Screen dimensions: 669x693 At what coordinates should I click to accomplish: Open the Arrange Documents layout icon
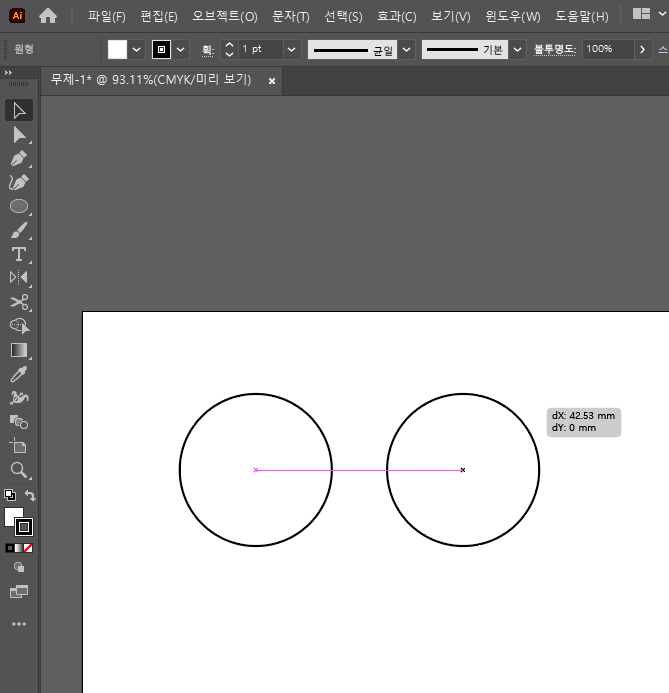[x=641, y=14]
